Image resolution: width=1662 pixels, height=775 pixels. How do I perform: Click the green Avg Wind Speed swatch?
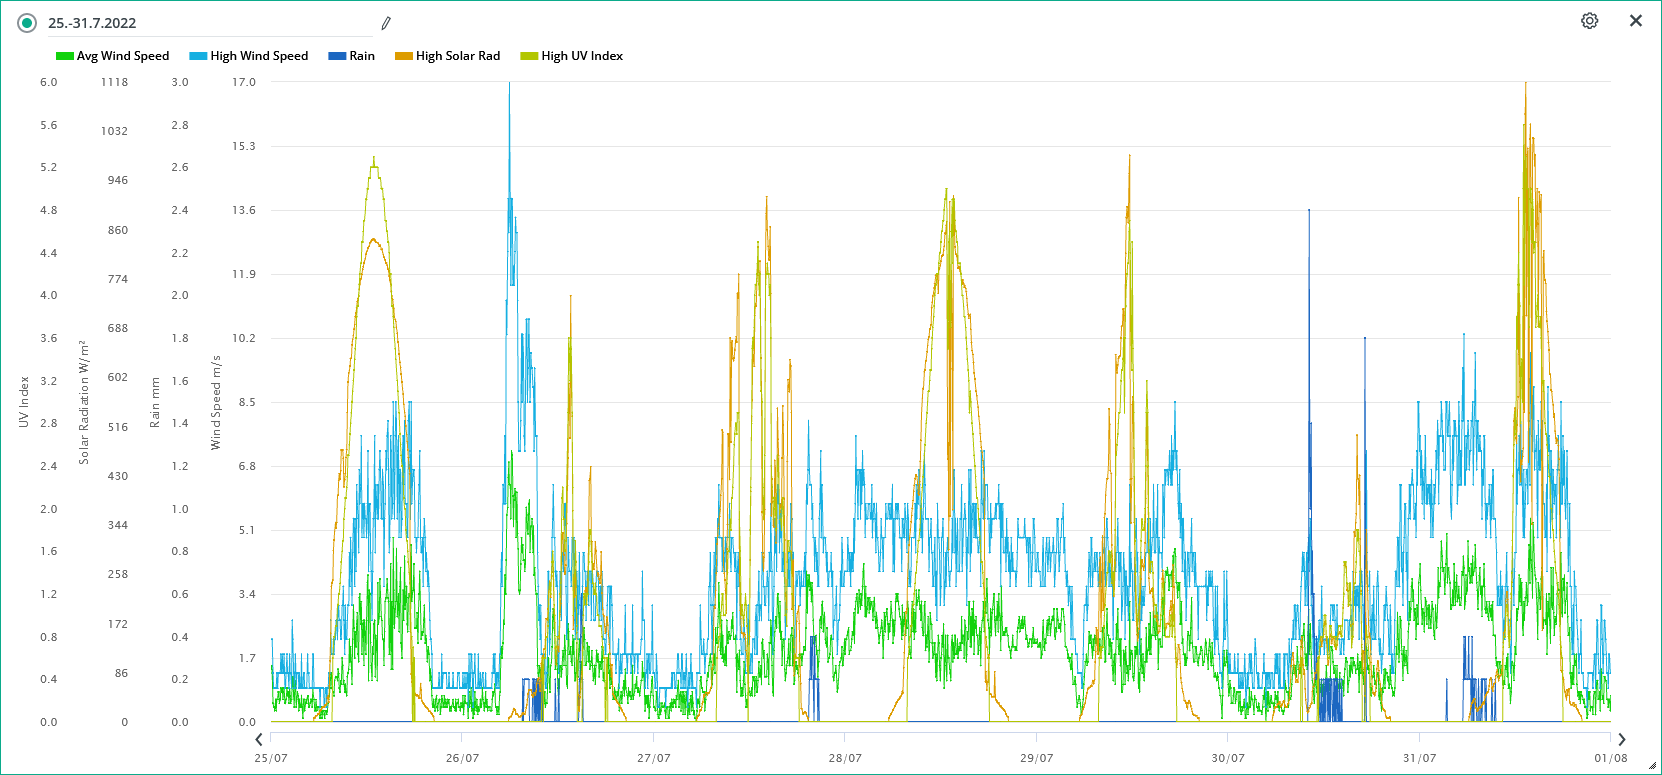(65, 56)
